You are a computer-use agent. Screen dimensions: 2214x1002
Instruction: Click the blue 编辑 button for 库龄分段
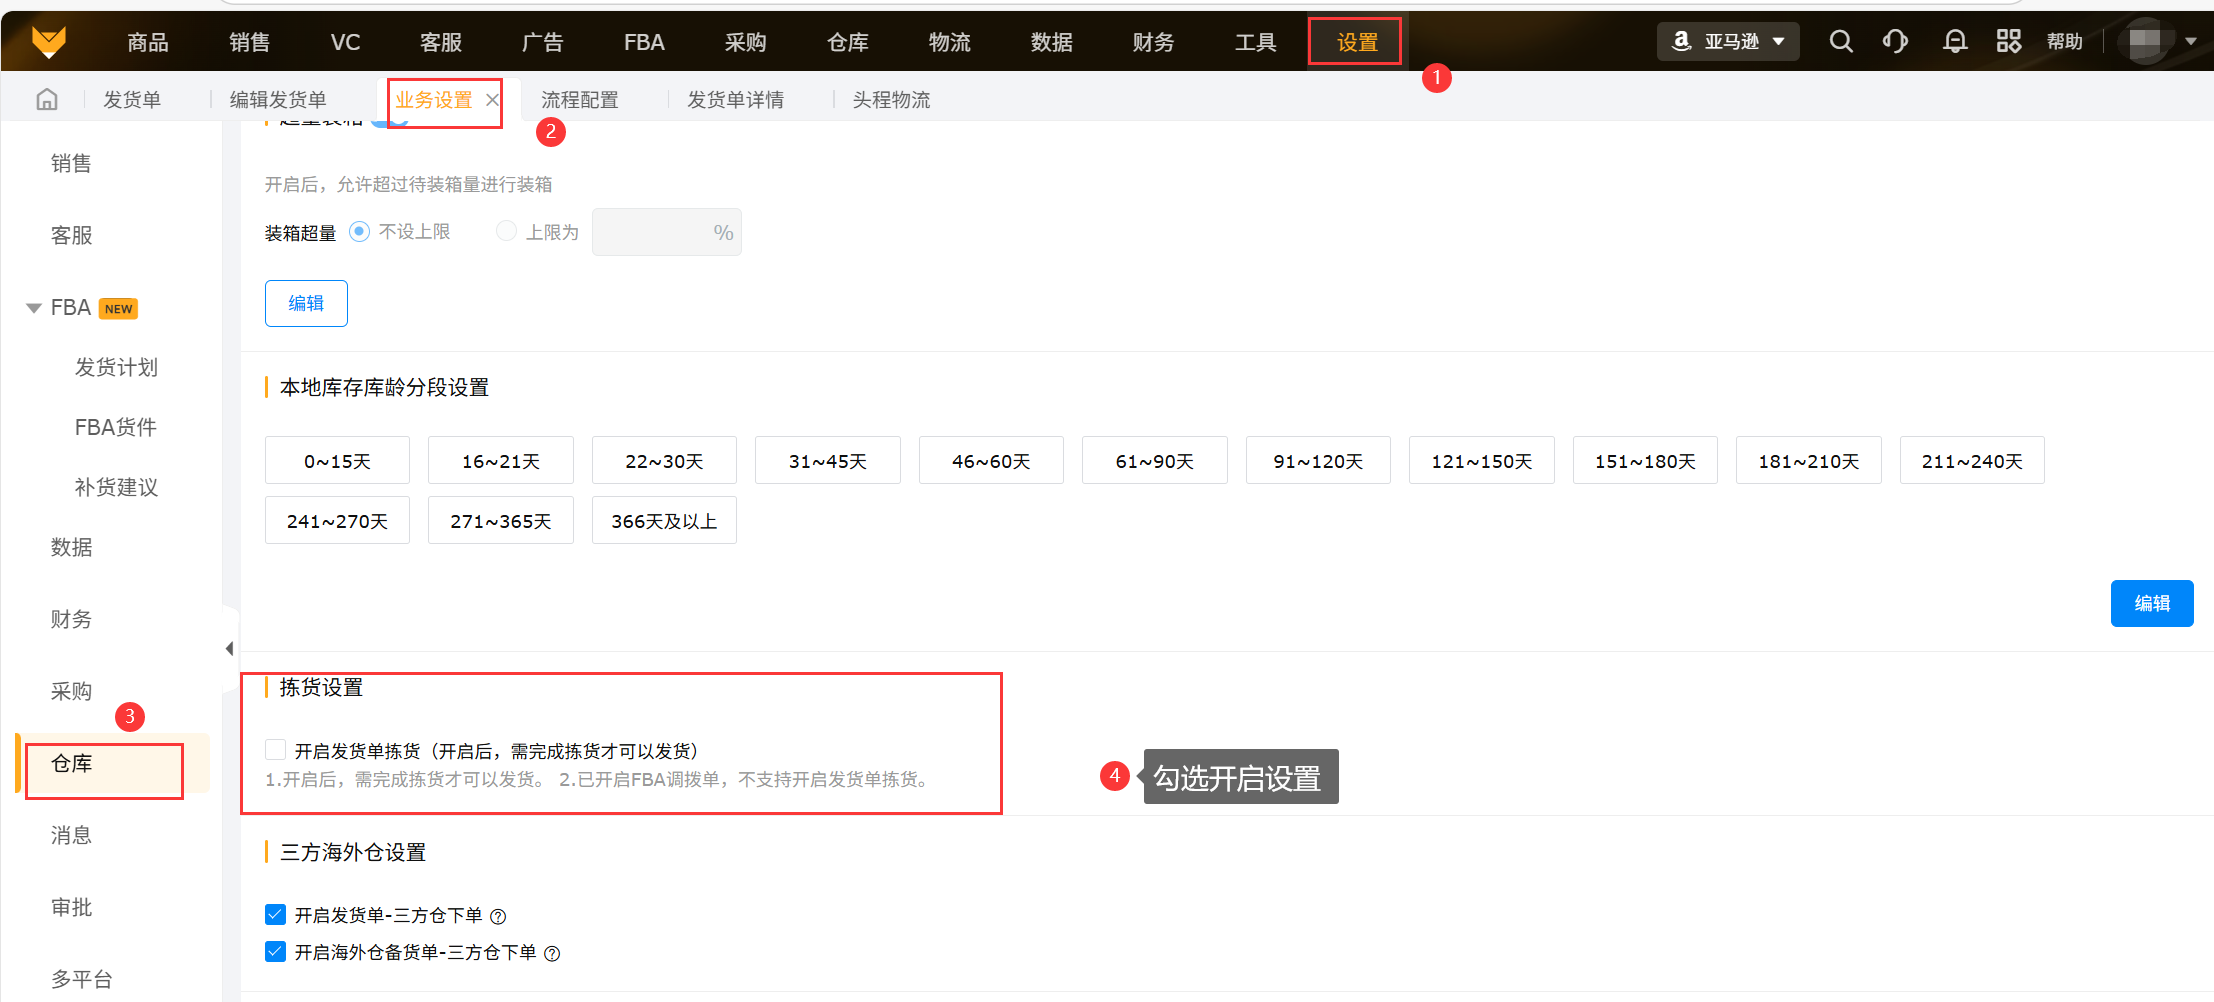point(2152,603)
